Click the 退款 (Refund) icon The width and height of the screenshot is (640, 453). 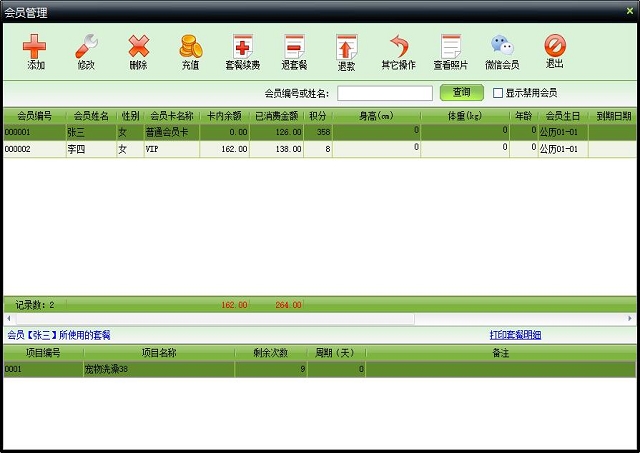tap(346, 51)
